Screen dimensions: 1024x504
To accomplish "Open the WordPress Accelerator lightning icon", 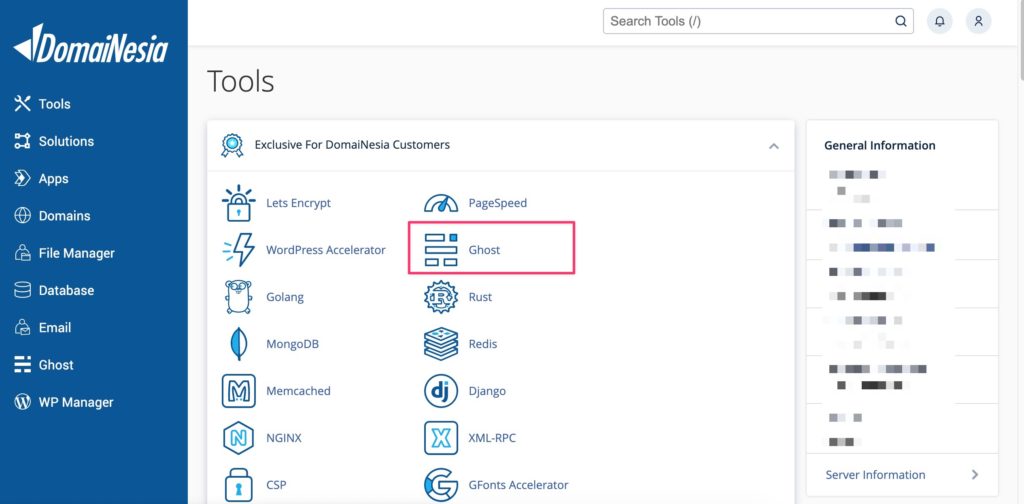I will pyautogui.click(x=238, y=250).
